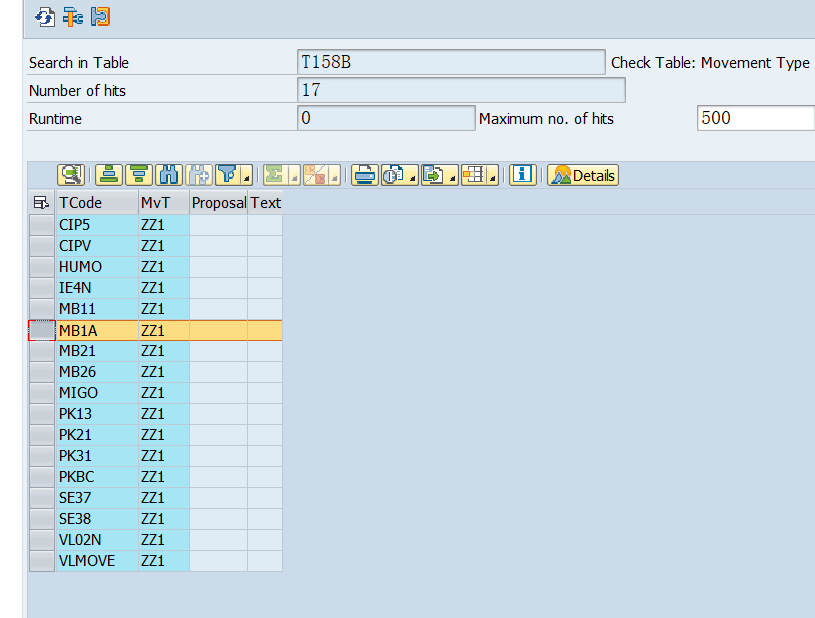Select the maintenance hammer-and-wrench icon
The width and height of the screenshot is (815, 618).
click(71, 16)
